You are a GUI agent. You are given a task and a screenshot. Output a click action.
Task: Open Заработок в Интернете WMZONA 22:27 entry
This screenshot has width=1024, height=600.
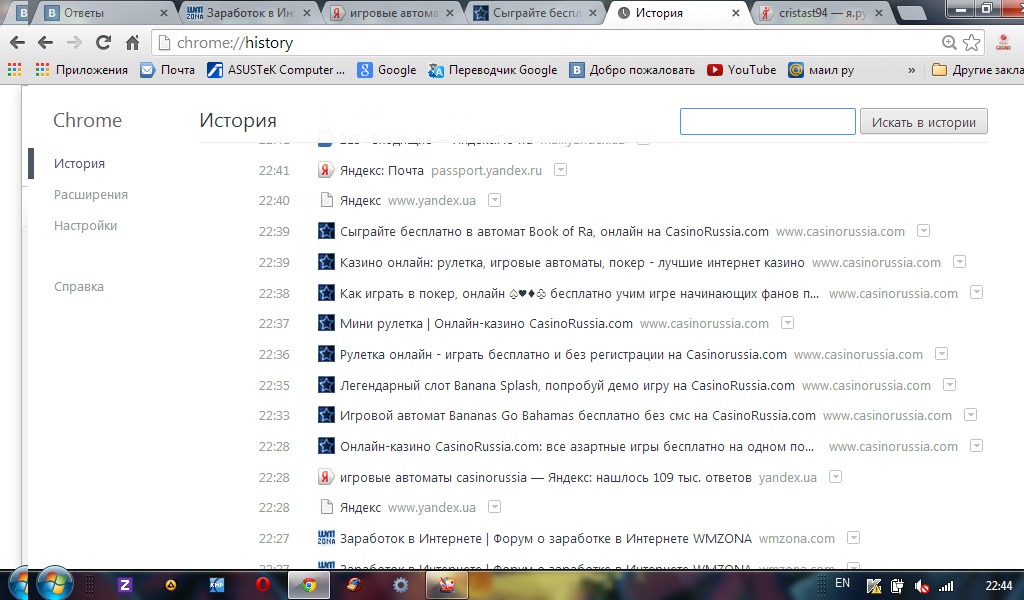pyautogui.click(x=545, y=539)
